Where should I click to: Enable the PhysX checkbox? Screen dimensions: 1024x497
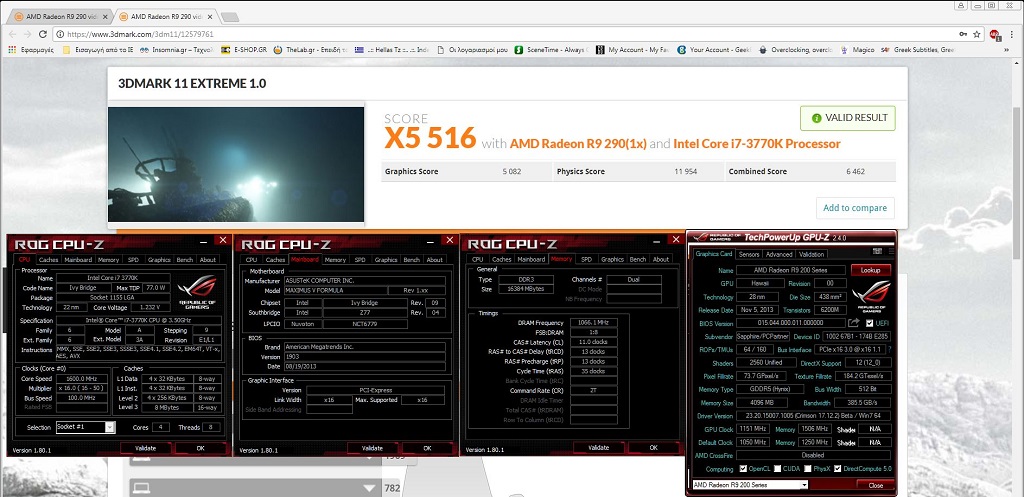(x=808, y=469)
